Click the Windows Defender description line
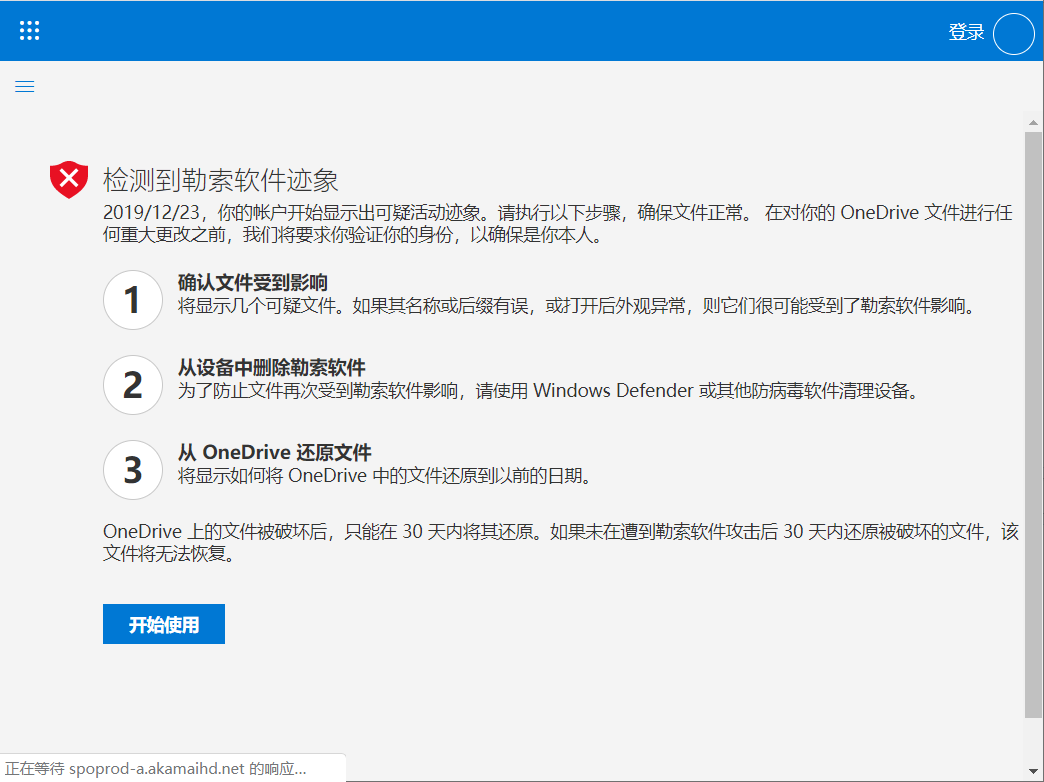This screenshot has height=782, width=1044. coord(549,390)
